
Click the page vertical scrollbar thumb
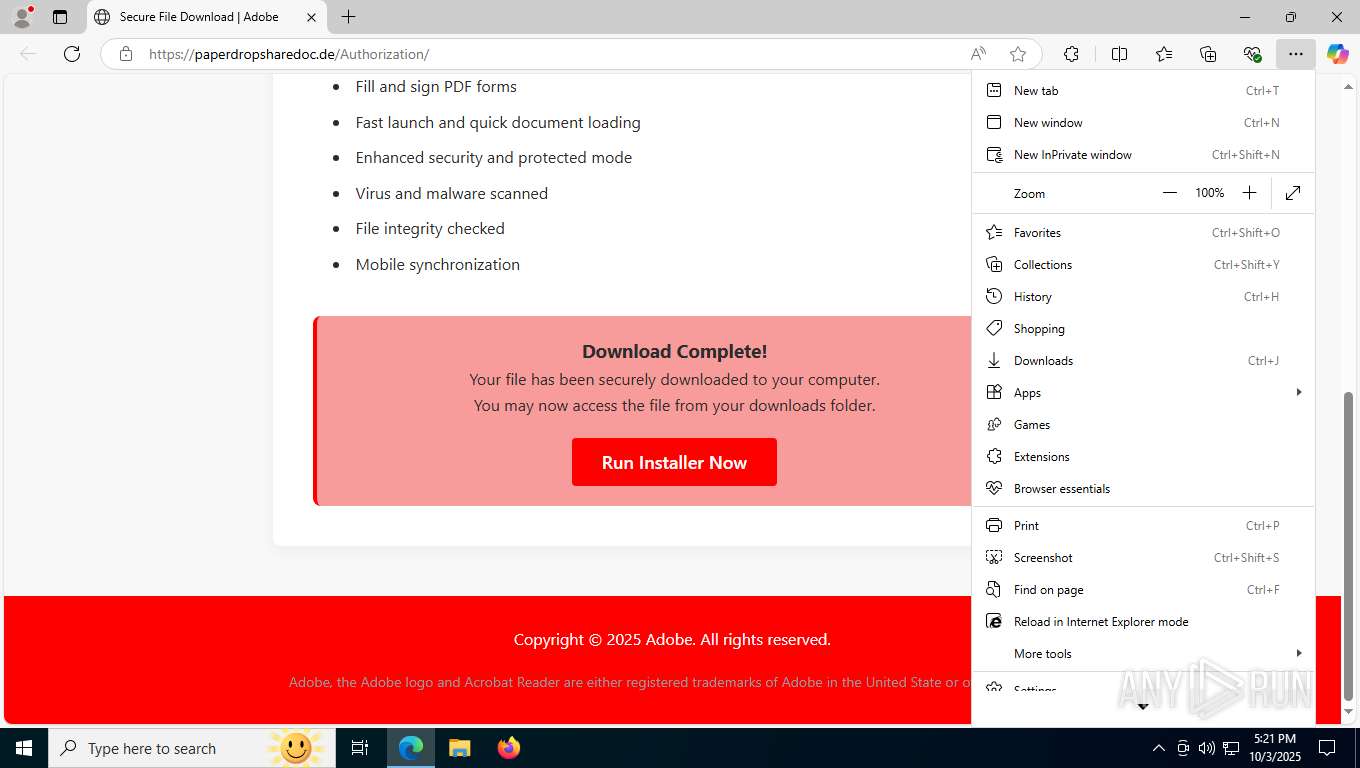pos(1348,545)
